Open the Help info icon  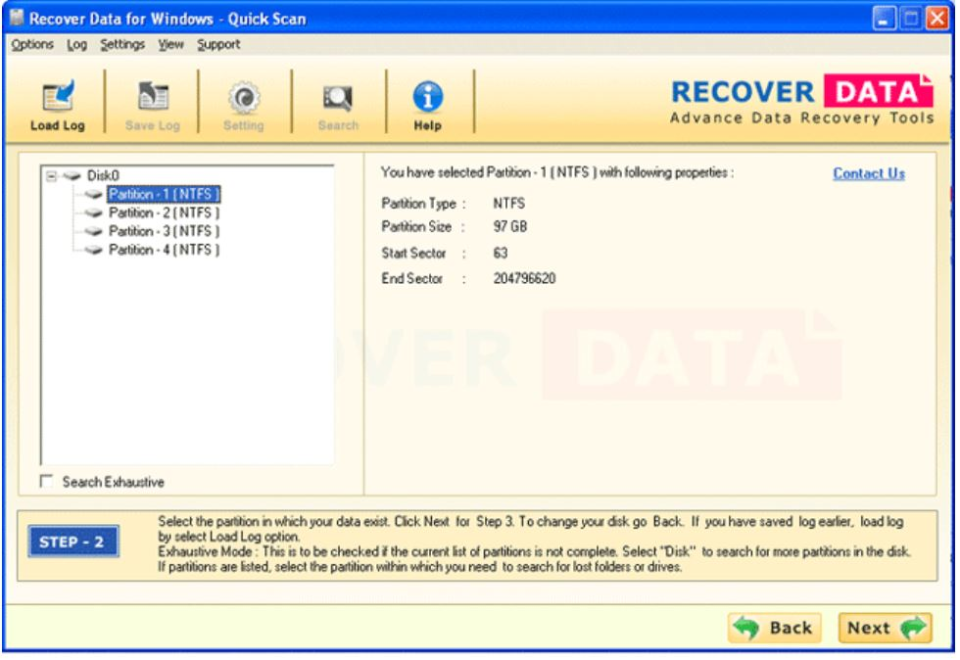427,97
